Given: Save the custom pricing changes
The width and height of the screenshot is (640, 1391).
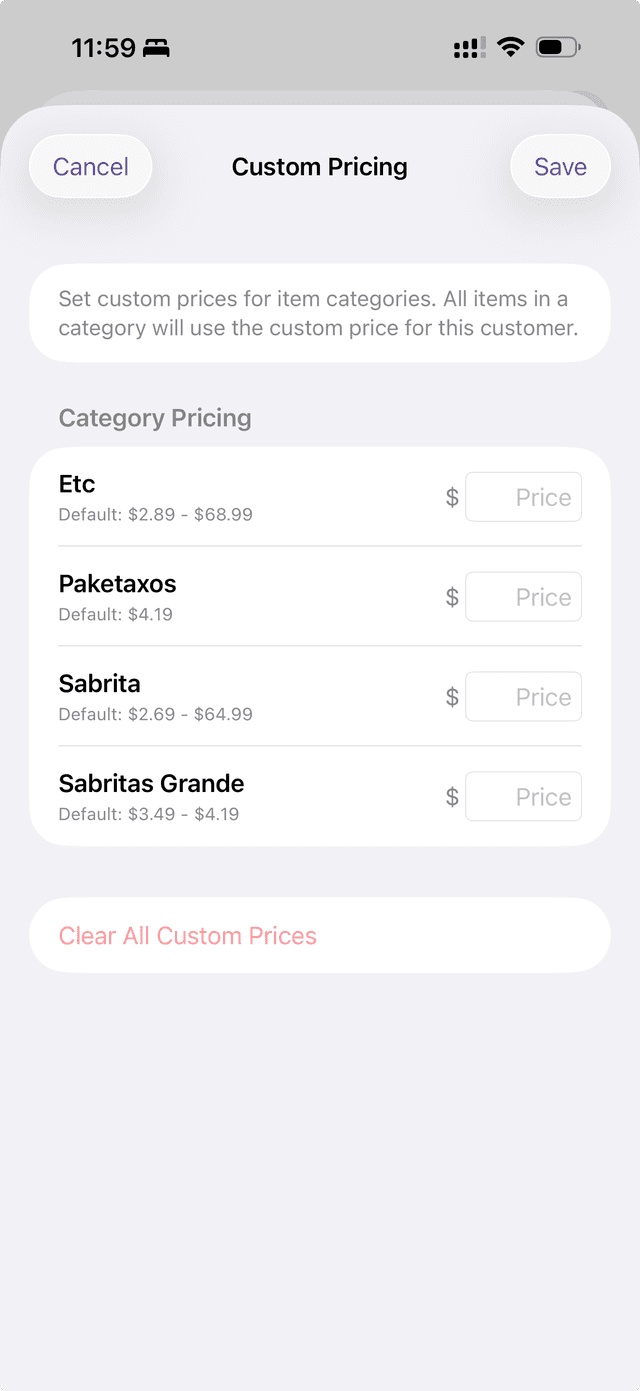Looking at the screenshot, I should [x=560, y=167].
